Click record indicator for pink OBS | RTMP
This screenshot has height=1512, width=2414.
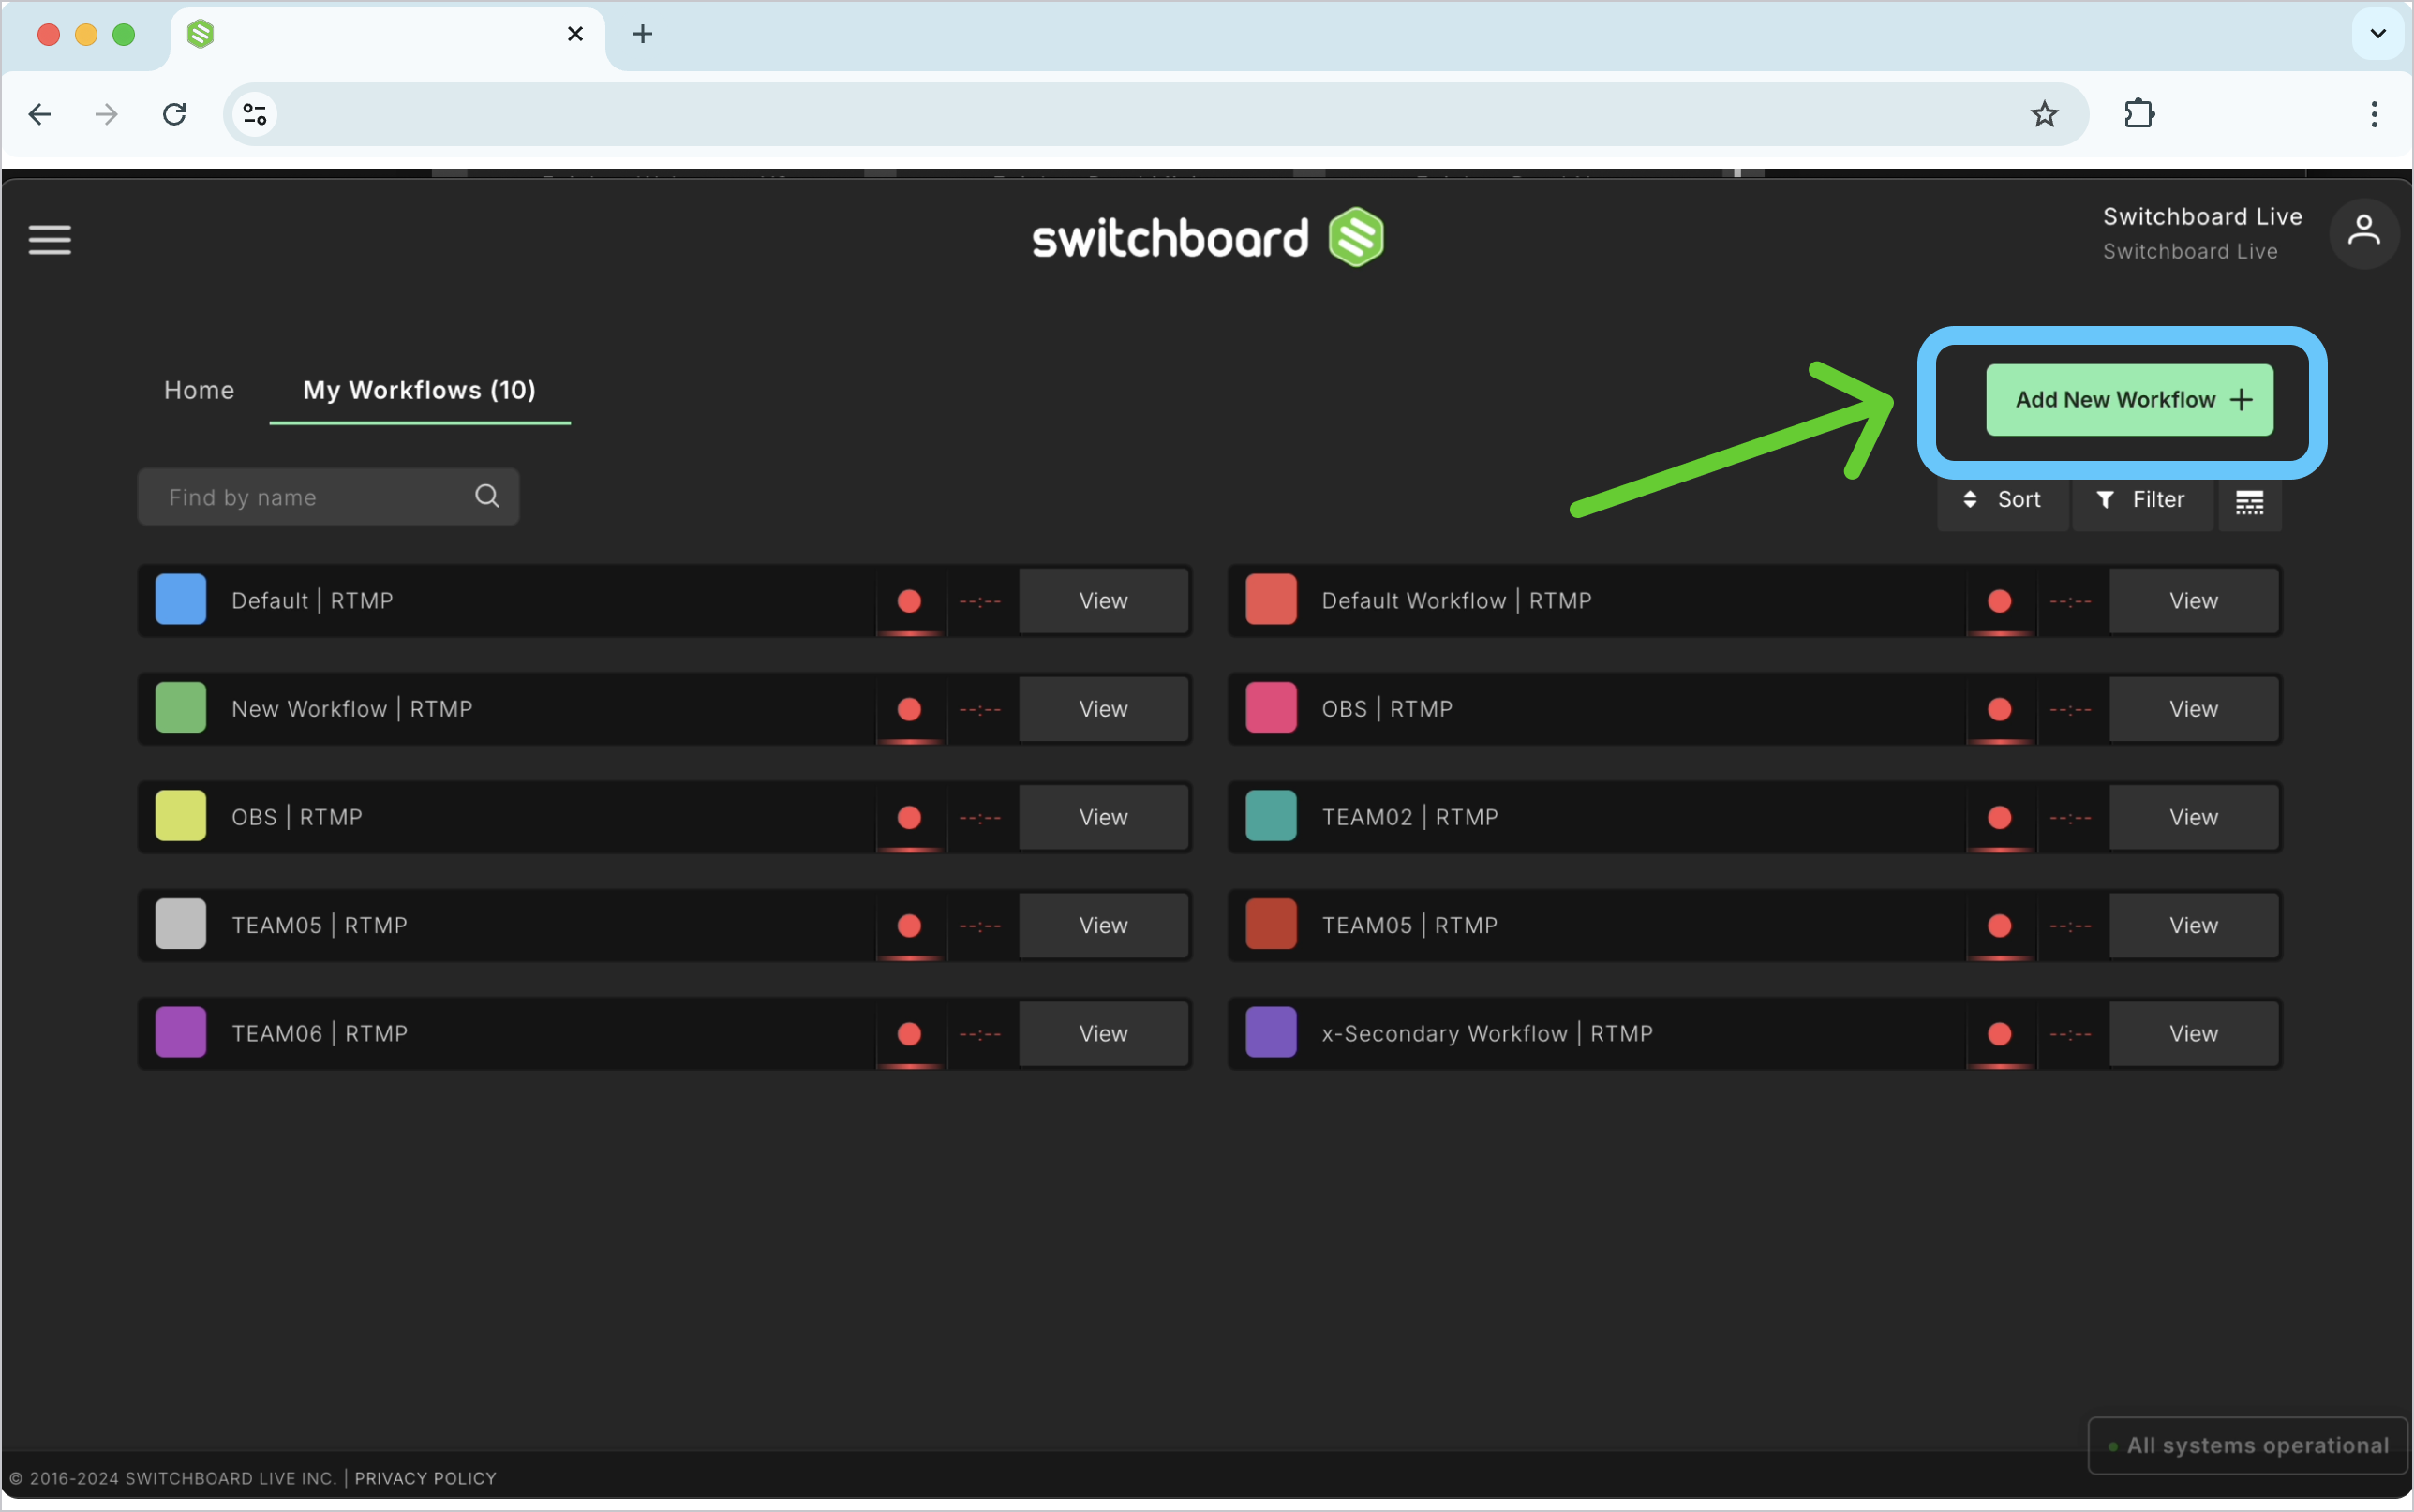2000,709
